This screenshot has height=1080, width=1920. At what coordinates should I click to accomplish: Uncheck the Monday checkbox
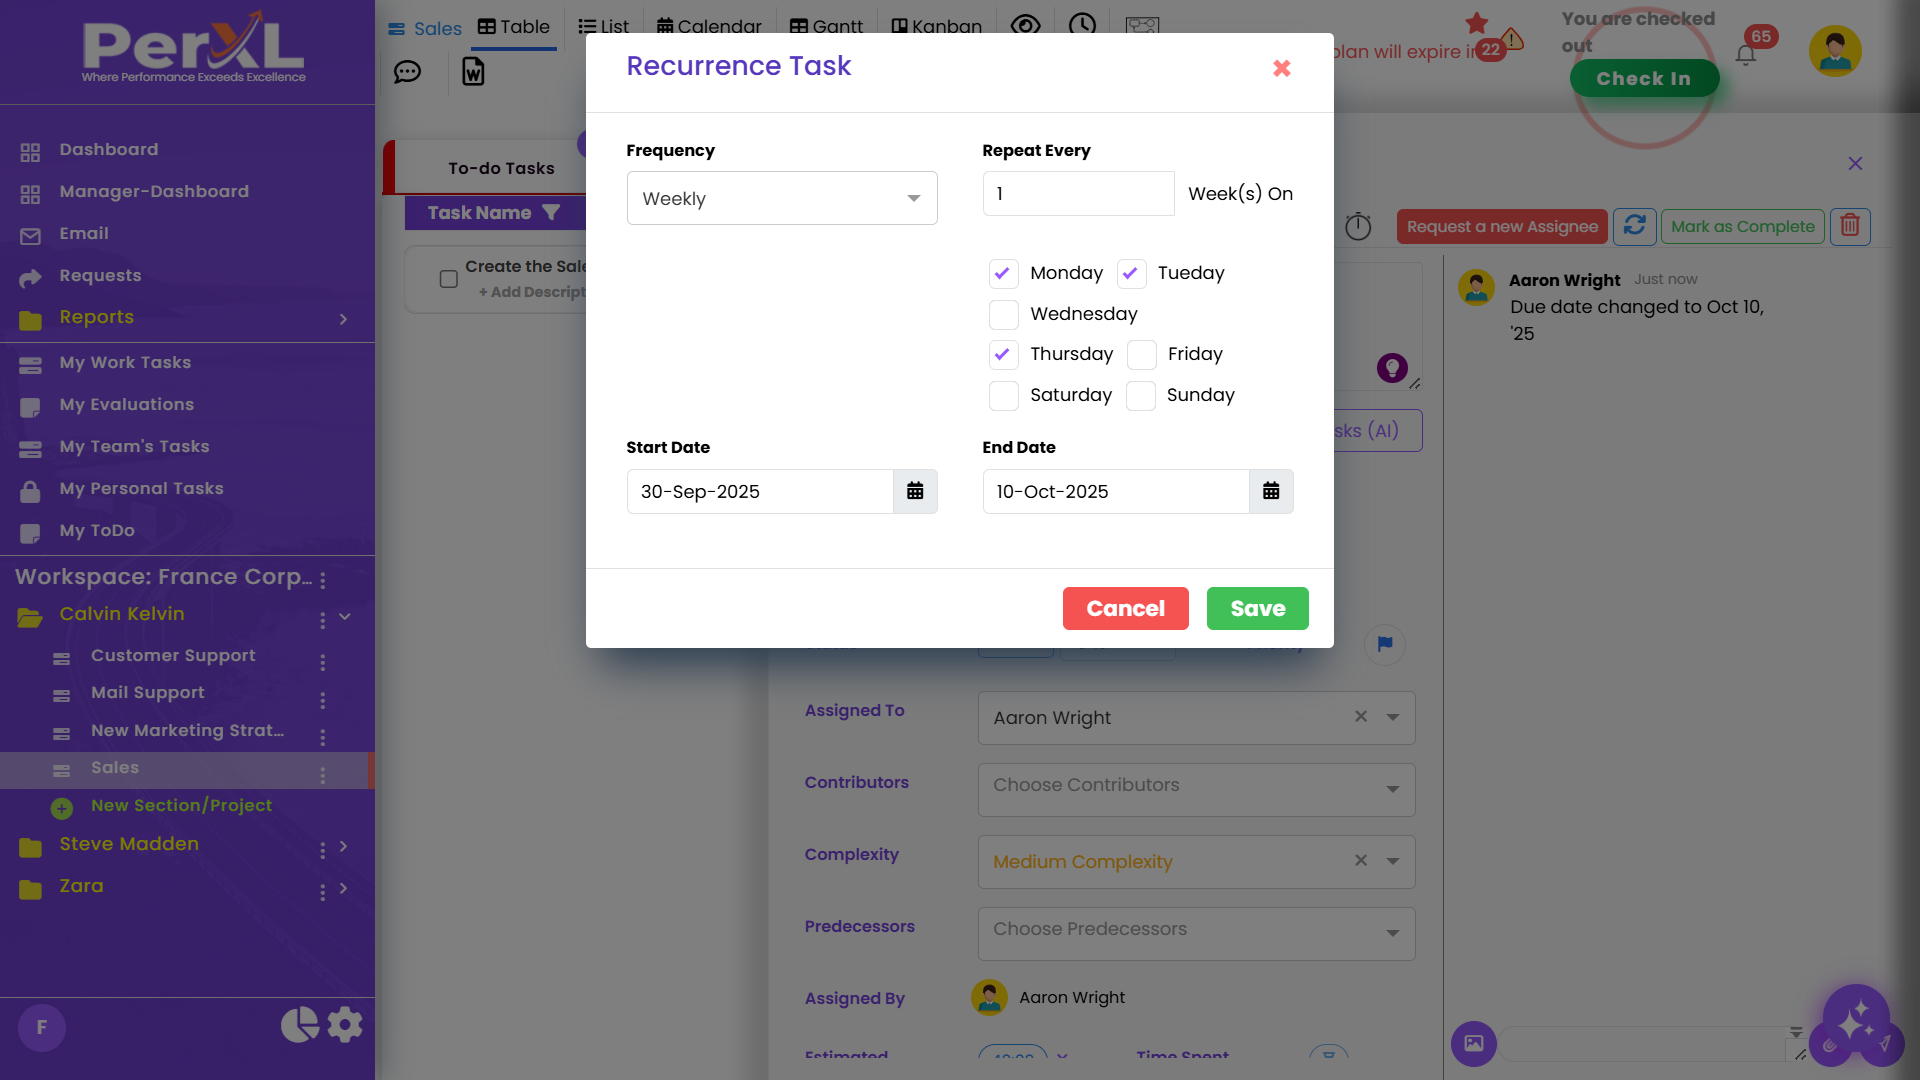1003,273
